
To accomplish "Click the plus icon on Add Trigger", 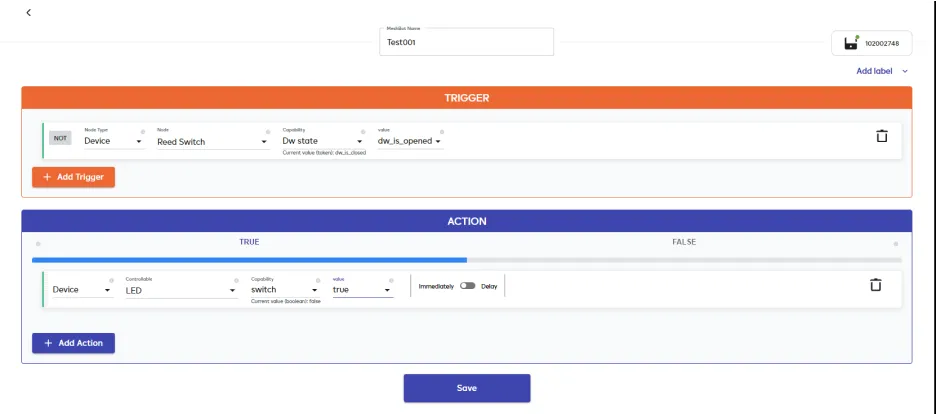I will pyautogui.click(x=47, y=177).
